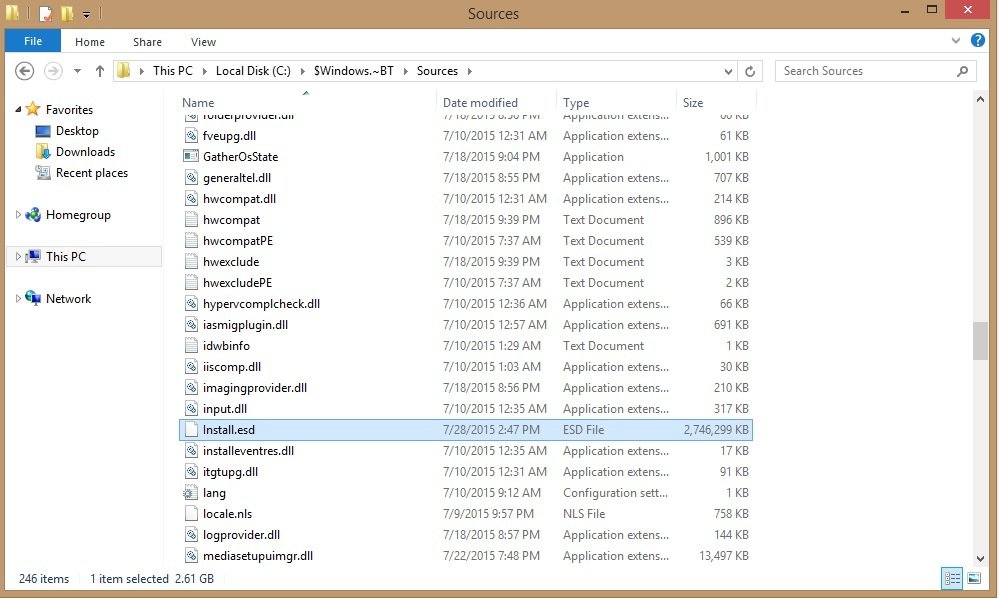Select Downloads in Favorites
Screen dimensions: 999x598
pos(85,152)
